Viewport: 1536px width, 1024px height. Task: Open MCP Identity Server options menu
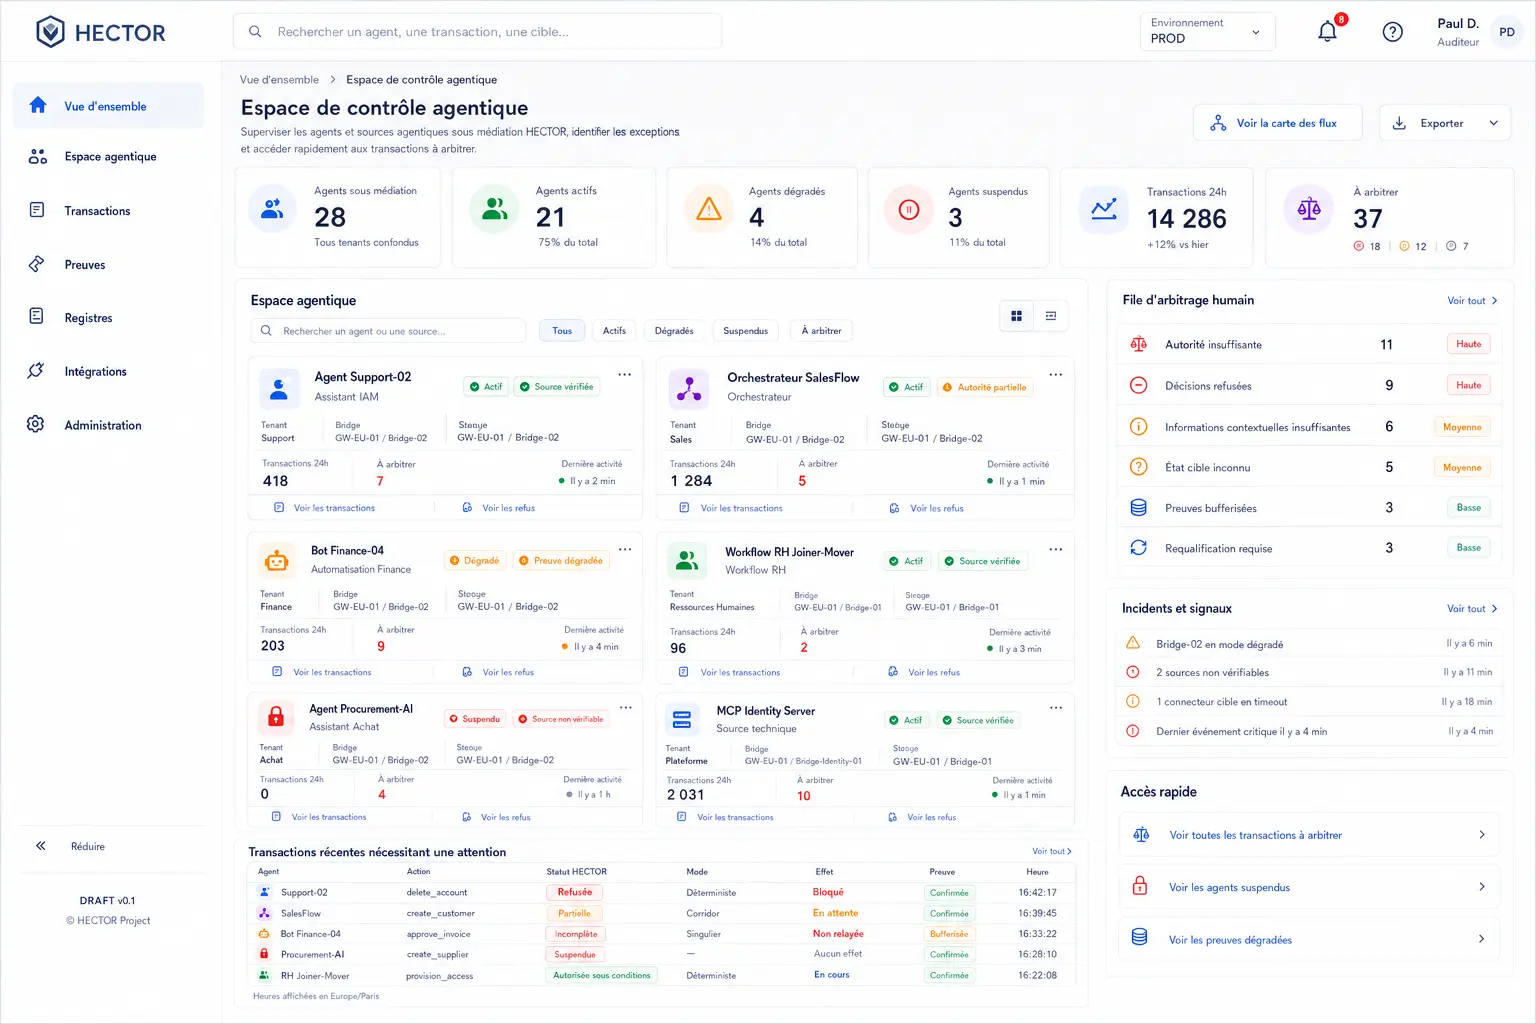(x=1055, y=708)
